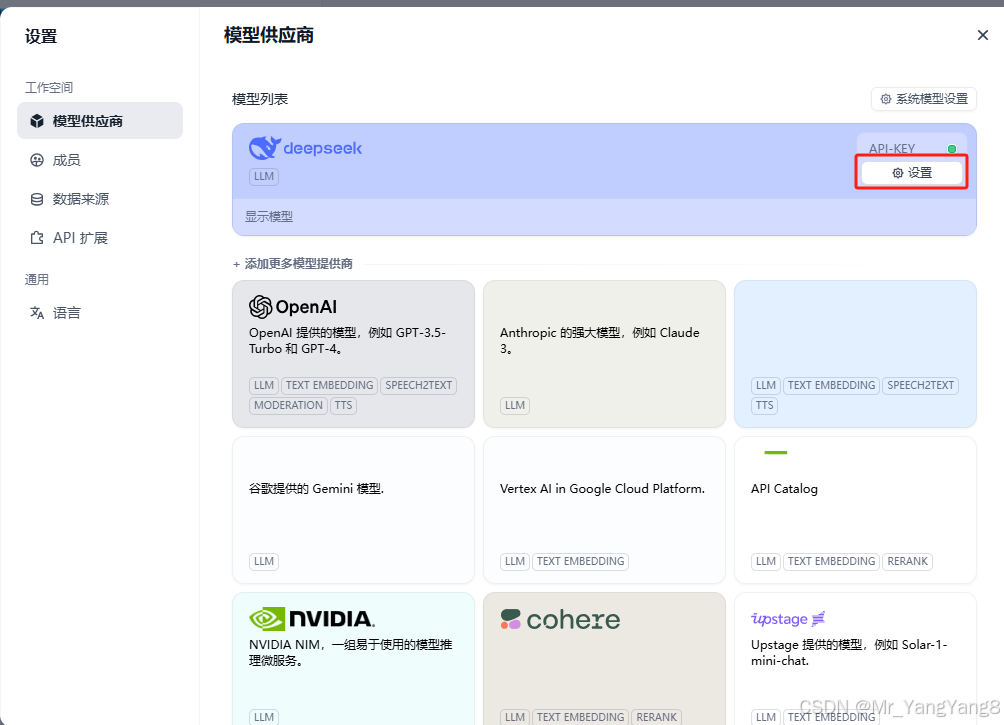Click the green API-KEY status dot

point(952,149)
